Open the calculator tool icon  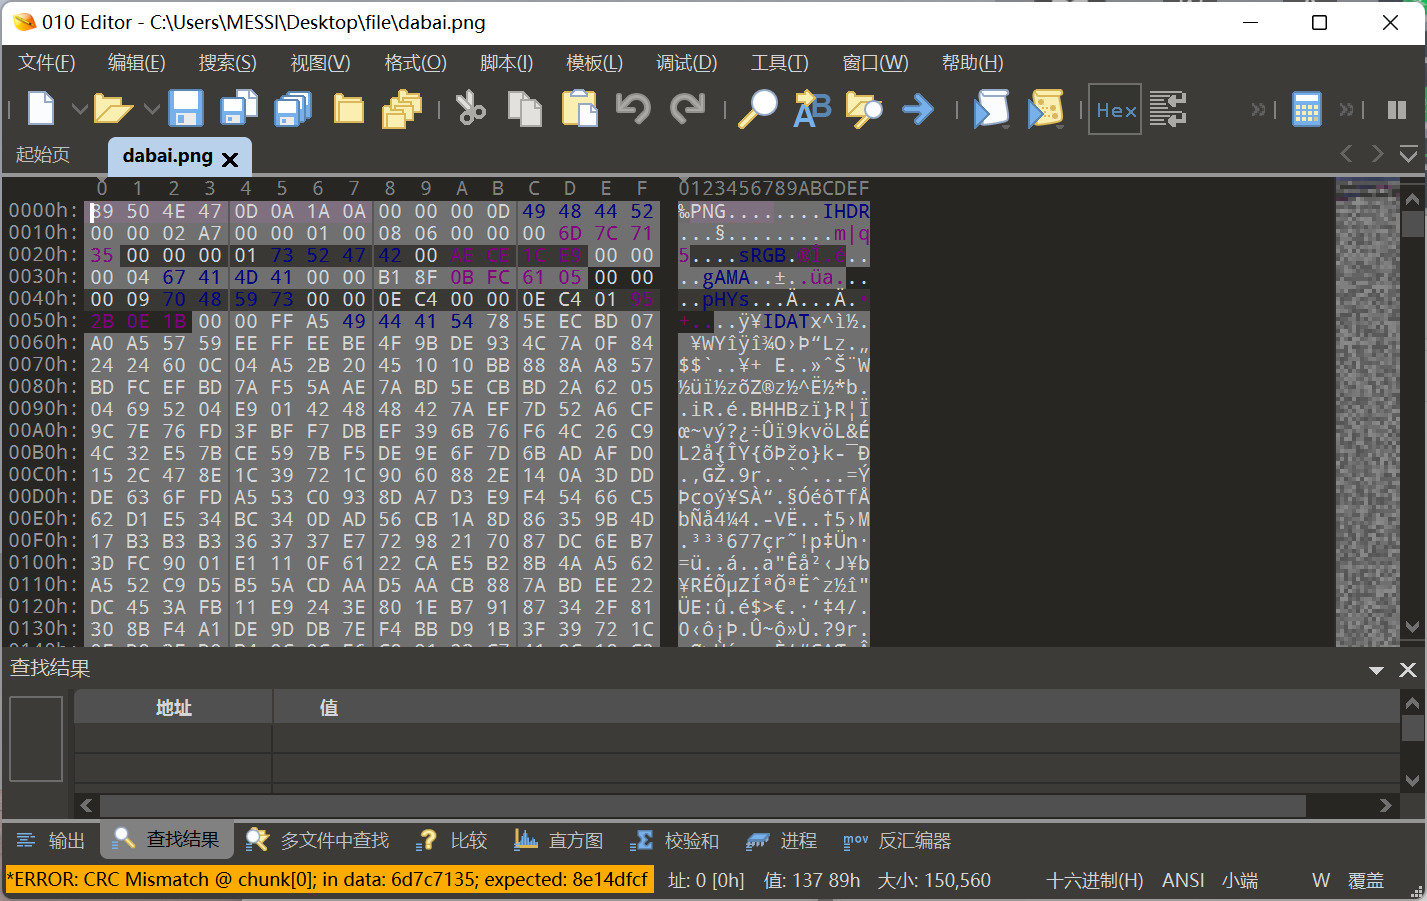pos(1306,109)
